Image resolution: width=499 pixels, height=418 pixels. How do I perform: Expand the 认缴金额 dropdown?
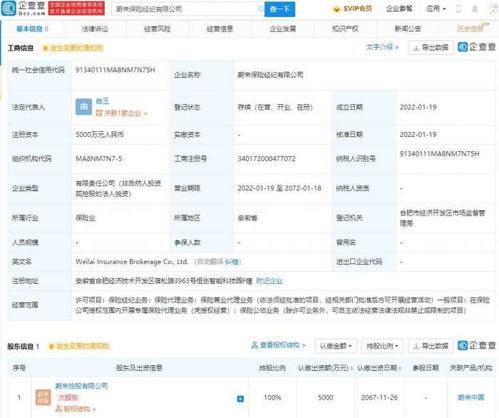click(336, 346)
